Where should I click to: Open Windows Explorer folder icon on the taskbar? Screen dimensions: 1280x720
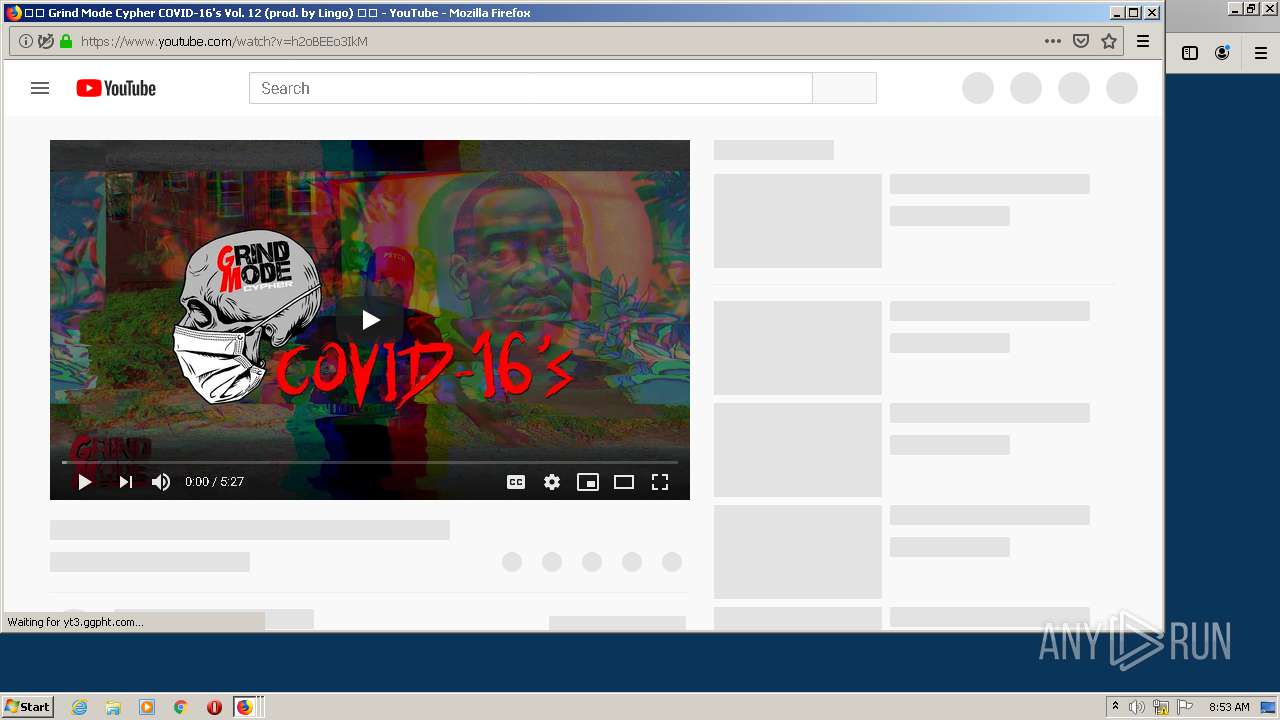(113, 707)
